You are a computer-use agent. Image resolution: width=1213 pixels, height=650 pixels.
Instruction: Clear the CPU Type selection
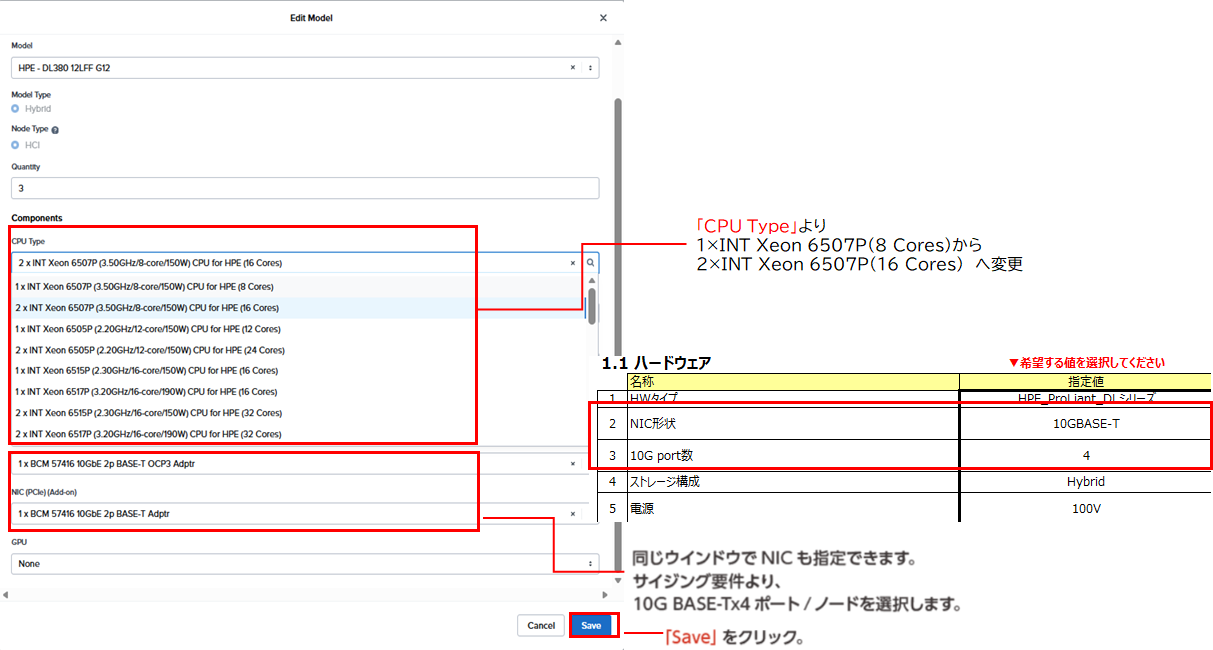[573, 263]
